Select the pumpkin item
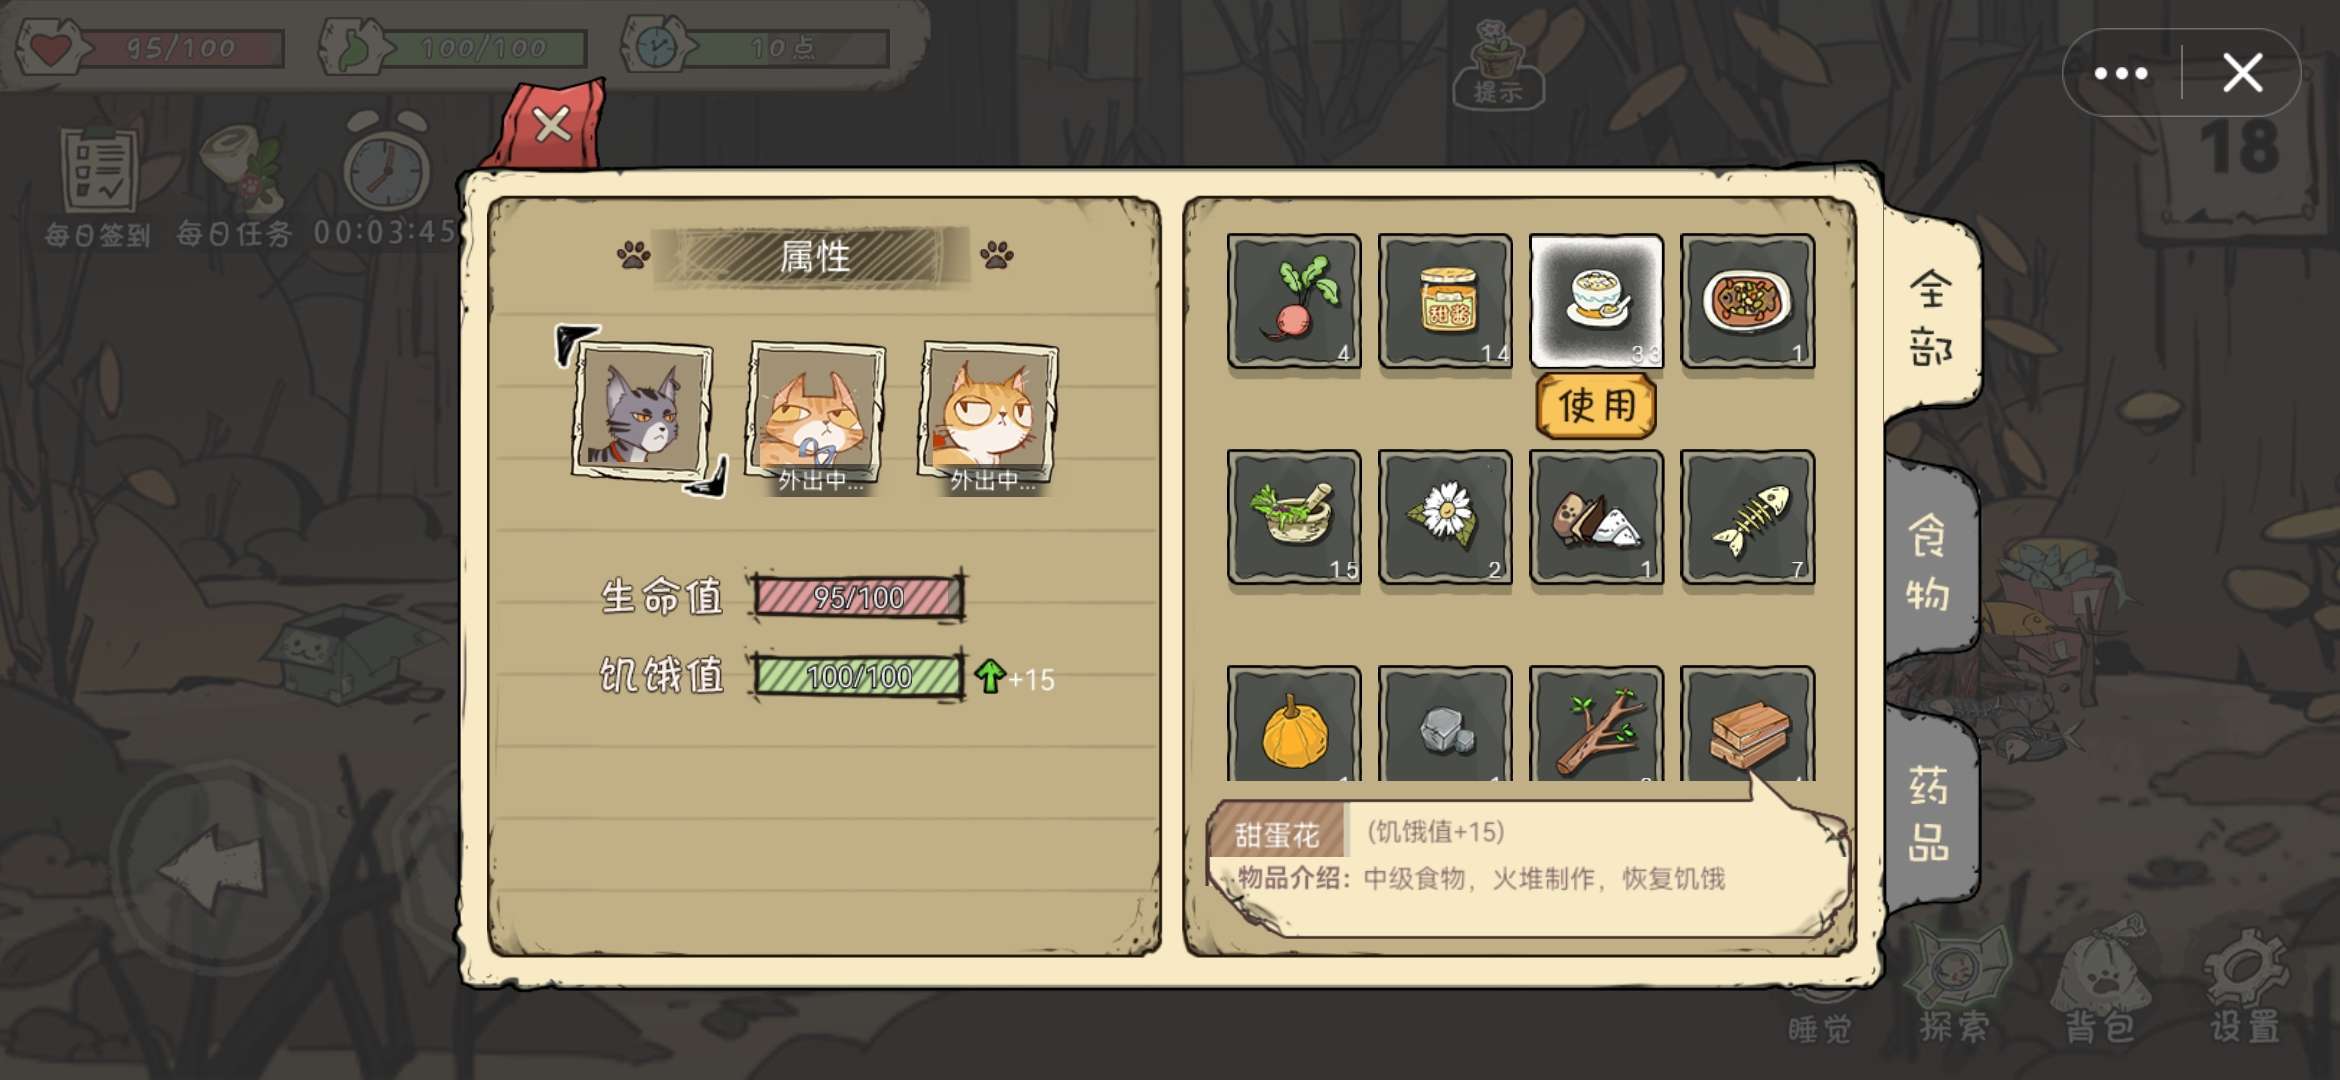This screenshot has width=2340, height=1080. [1294, 725]
